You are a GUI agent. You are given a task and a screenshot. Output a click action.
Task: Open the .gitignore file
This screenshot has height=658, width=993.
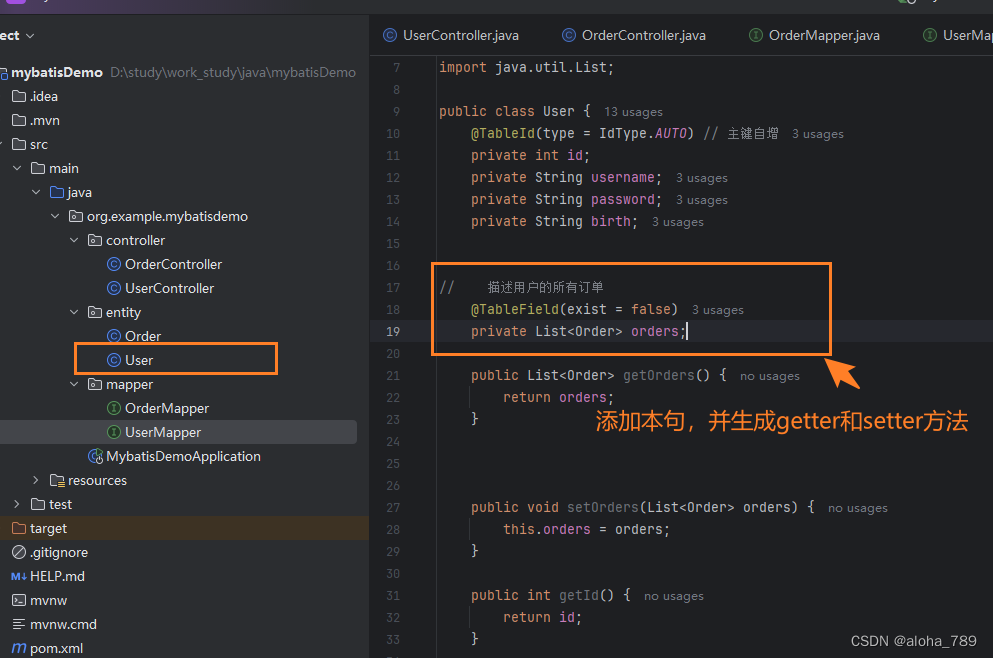(59, 552)
